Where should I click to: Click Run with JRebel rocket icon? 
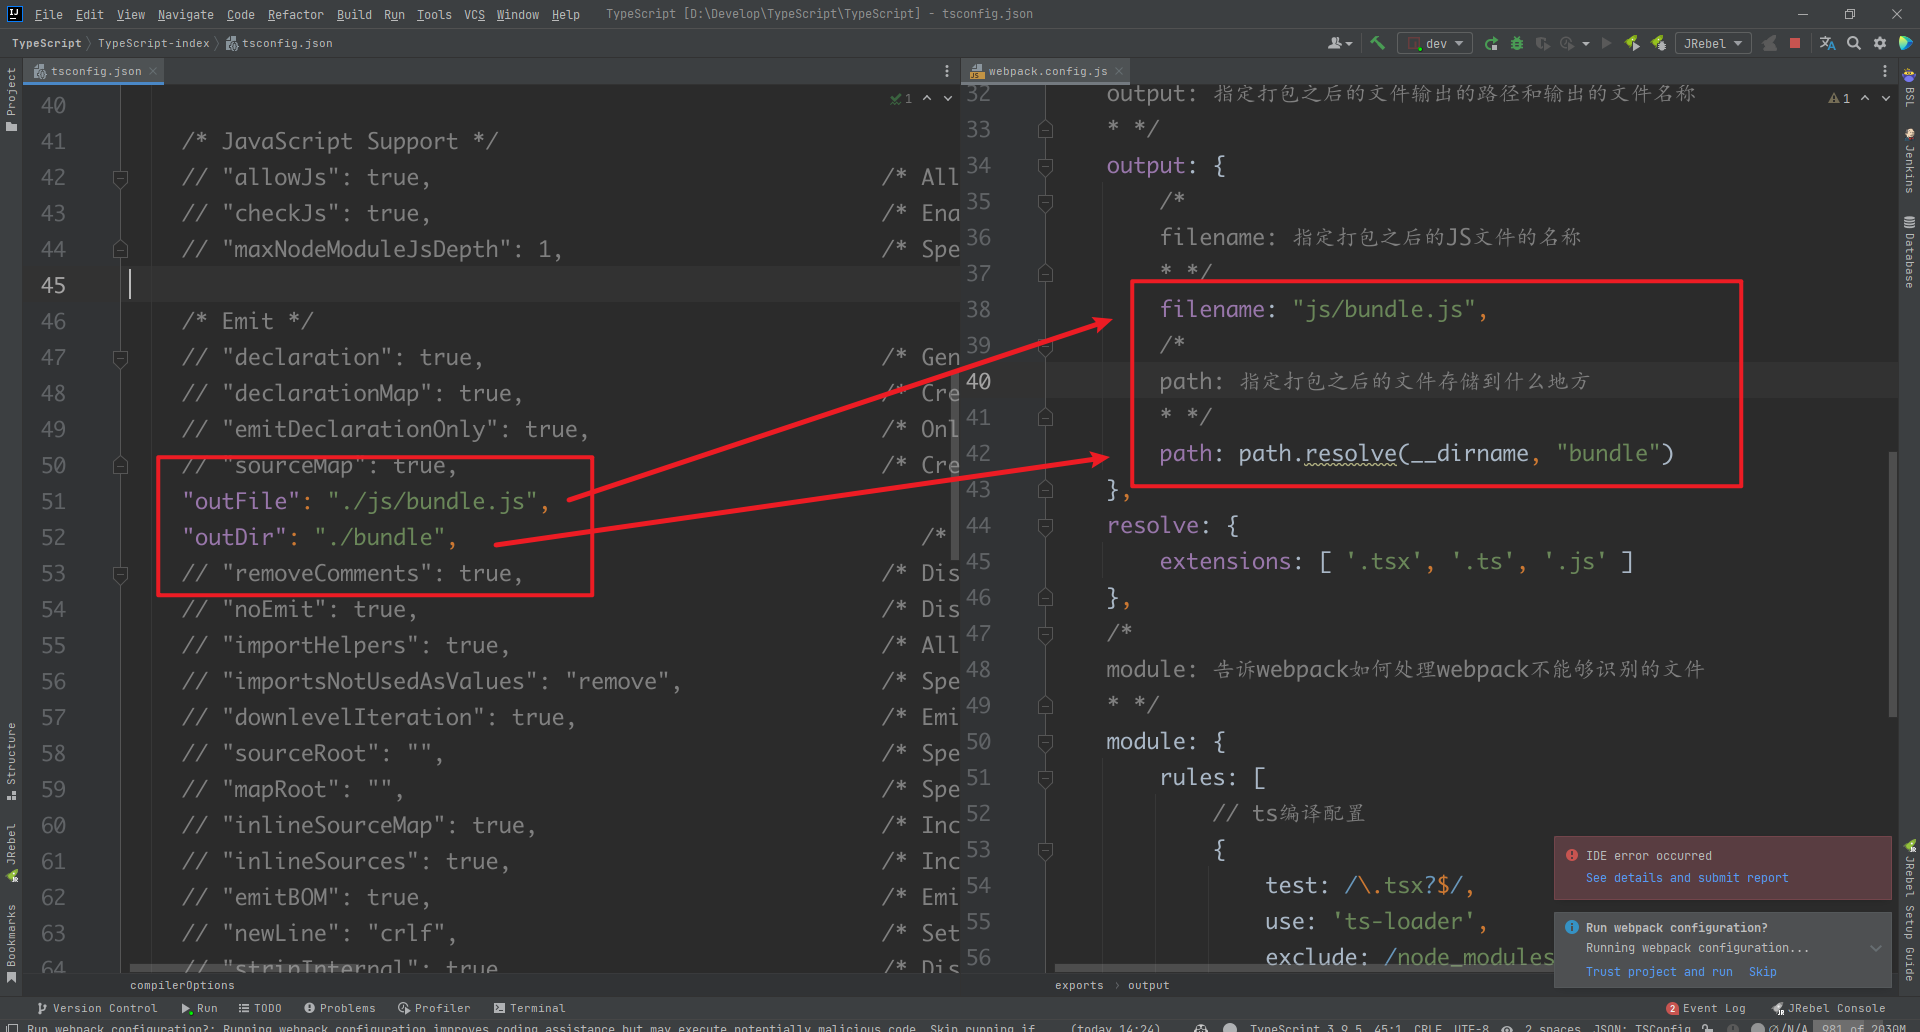(1632, 43)
